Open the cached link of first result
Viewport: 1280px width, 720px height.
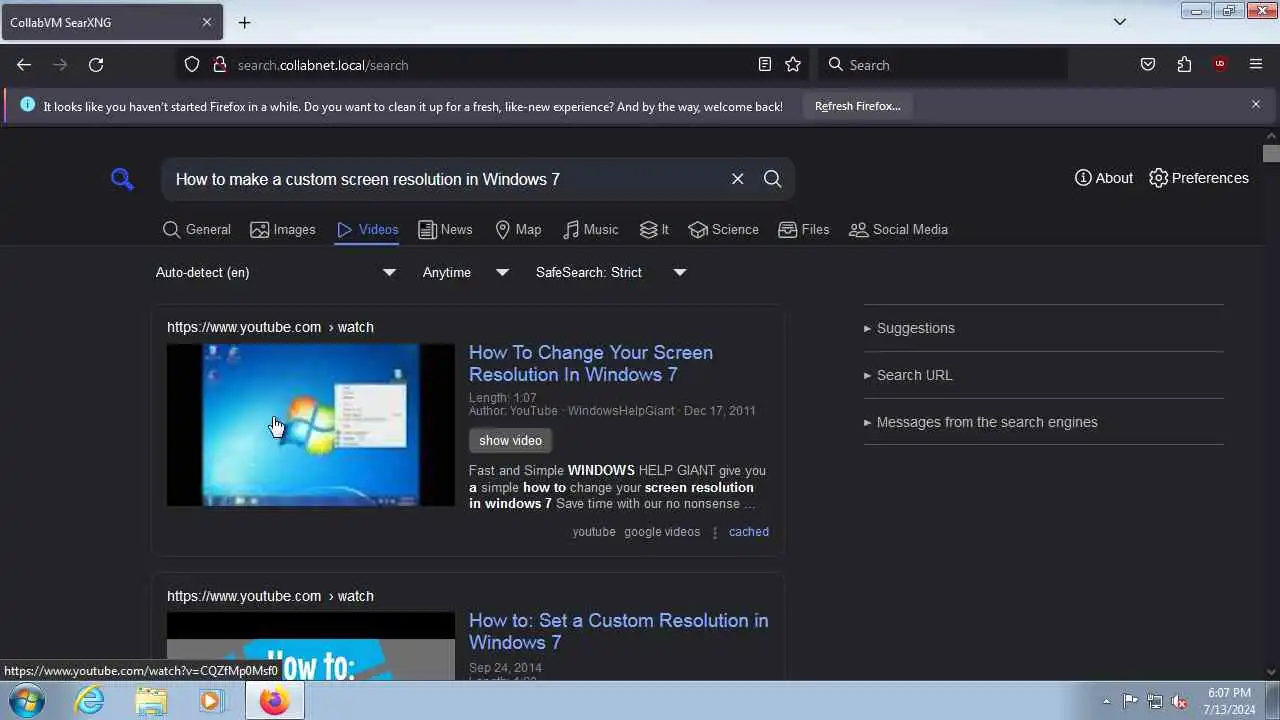tap(749, 532)
